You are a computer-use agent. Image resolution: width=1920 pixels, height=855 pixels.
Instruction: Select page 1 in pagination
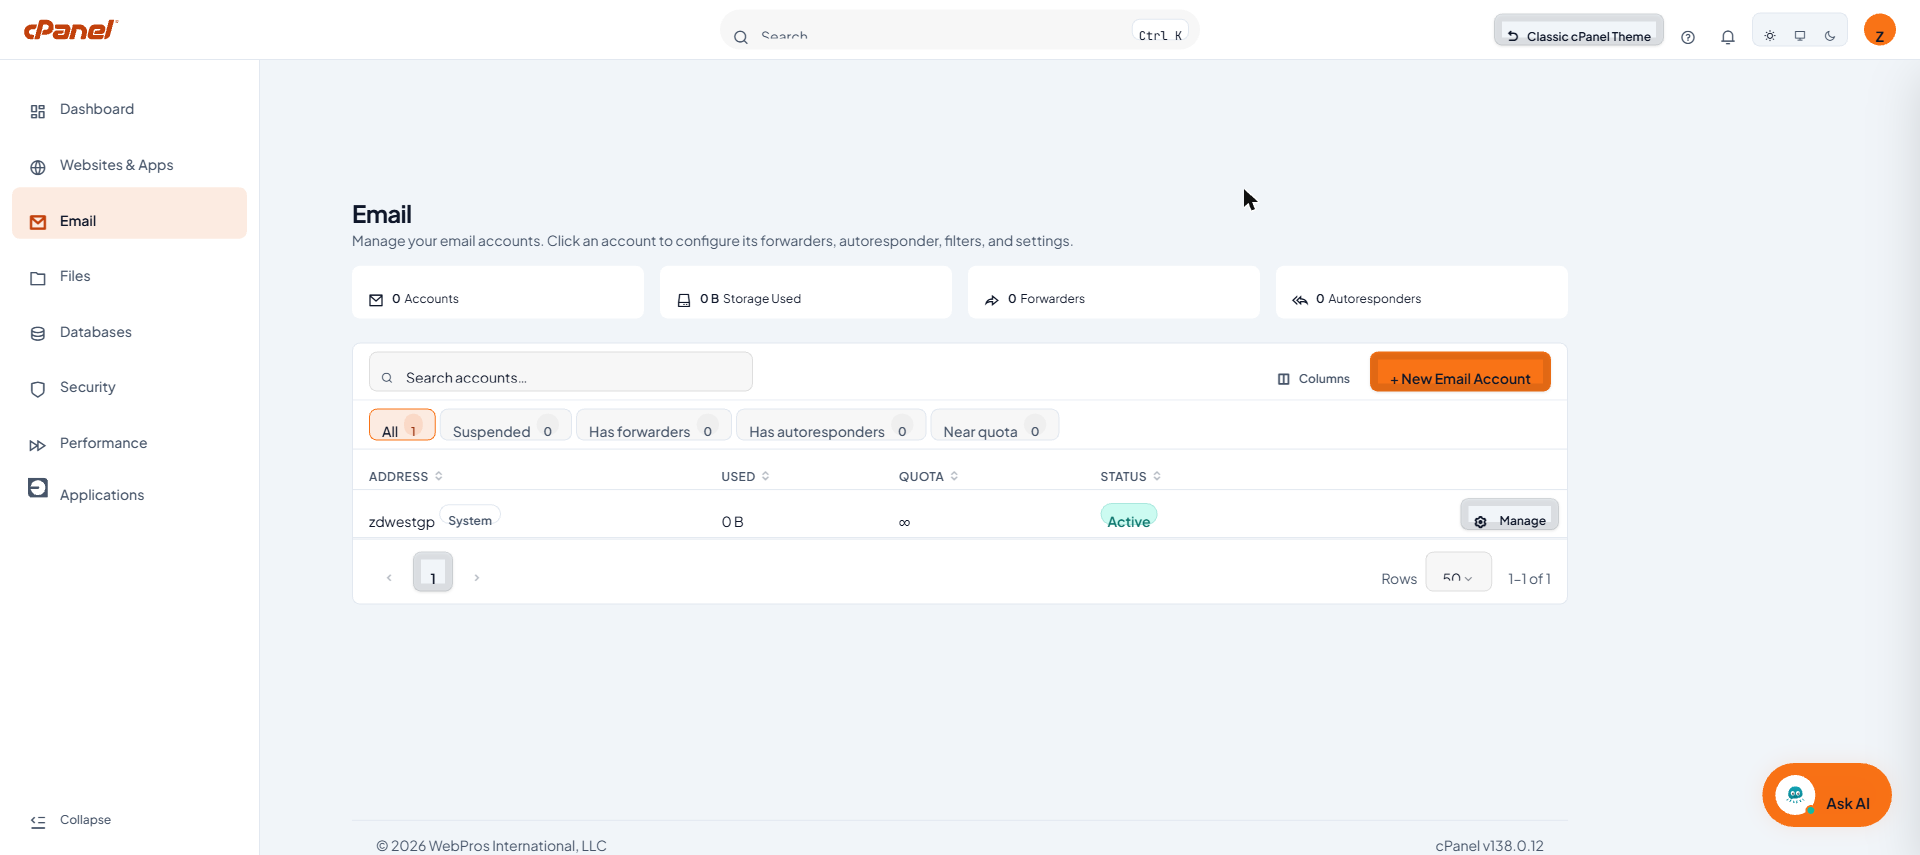coord(433,572)
